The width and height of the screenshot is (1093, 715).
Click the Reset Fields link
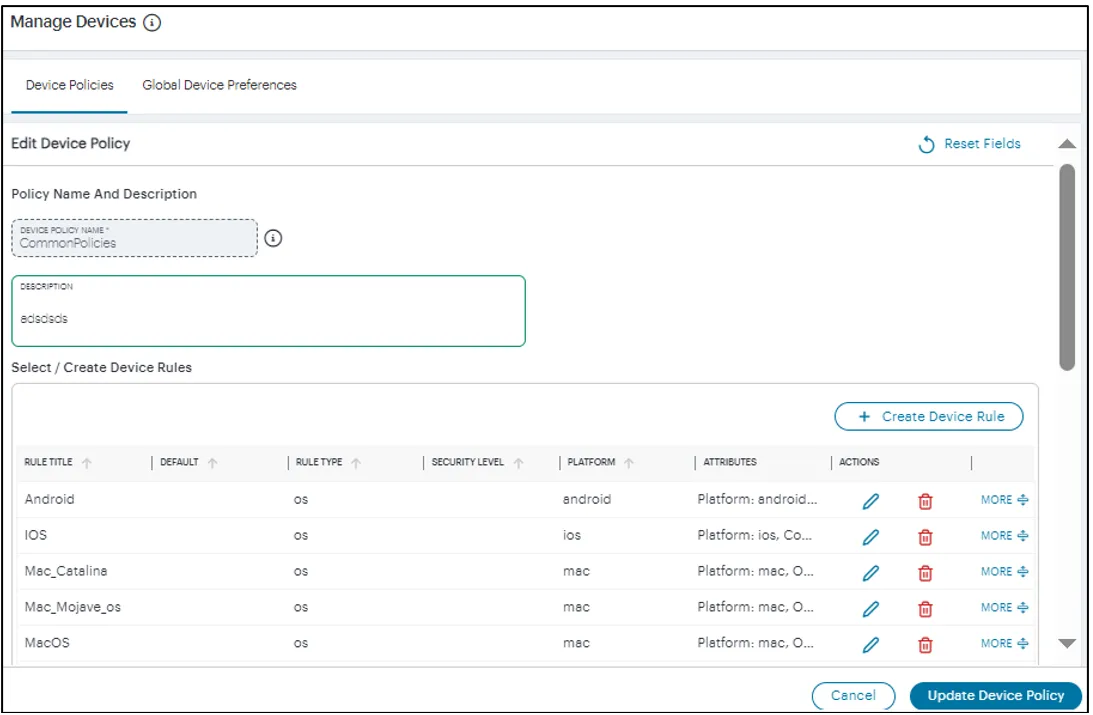point(982,144)
